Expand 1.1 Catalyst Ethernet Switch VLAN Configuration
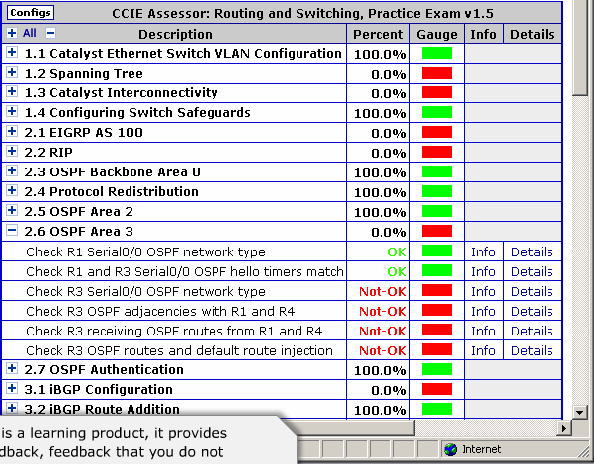Screen dimensions: 594x464 click(x=12, y=52)
